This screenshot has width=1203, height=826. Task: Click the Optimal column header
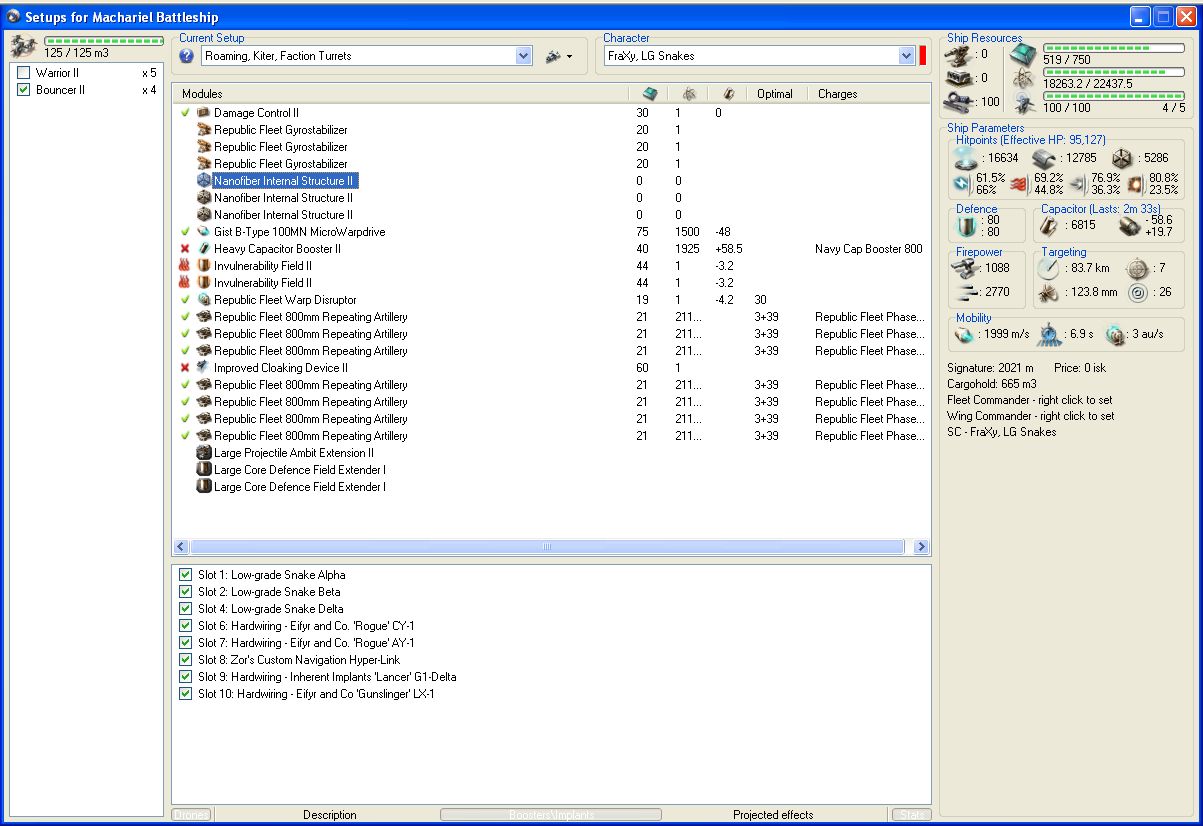tap(775, 94)
